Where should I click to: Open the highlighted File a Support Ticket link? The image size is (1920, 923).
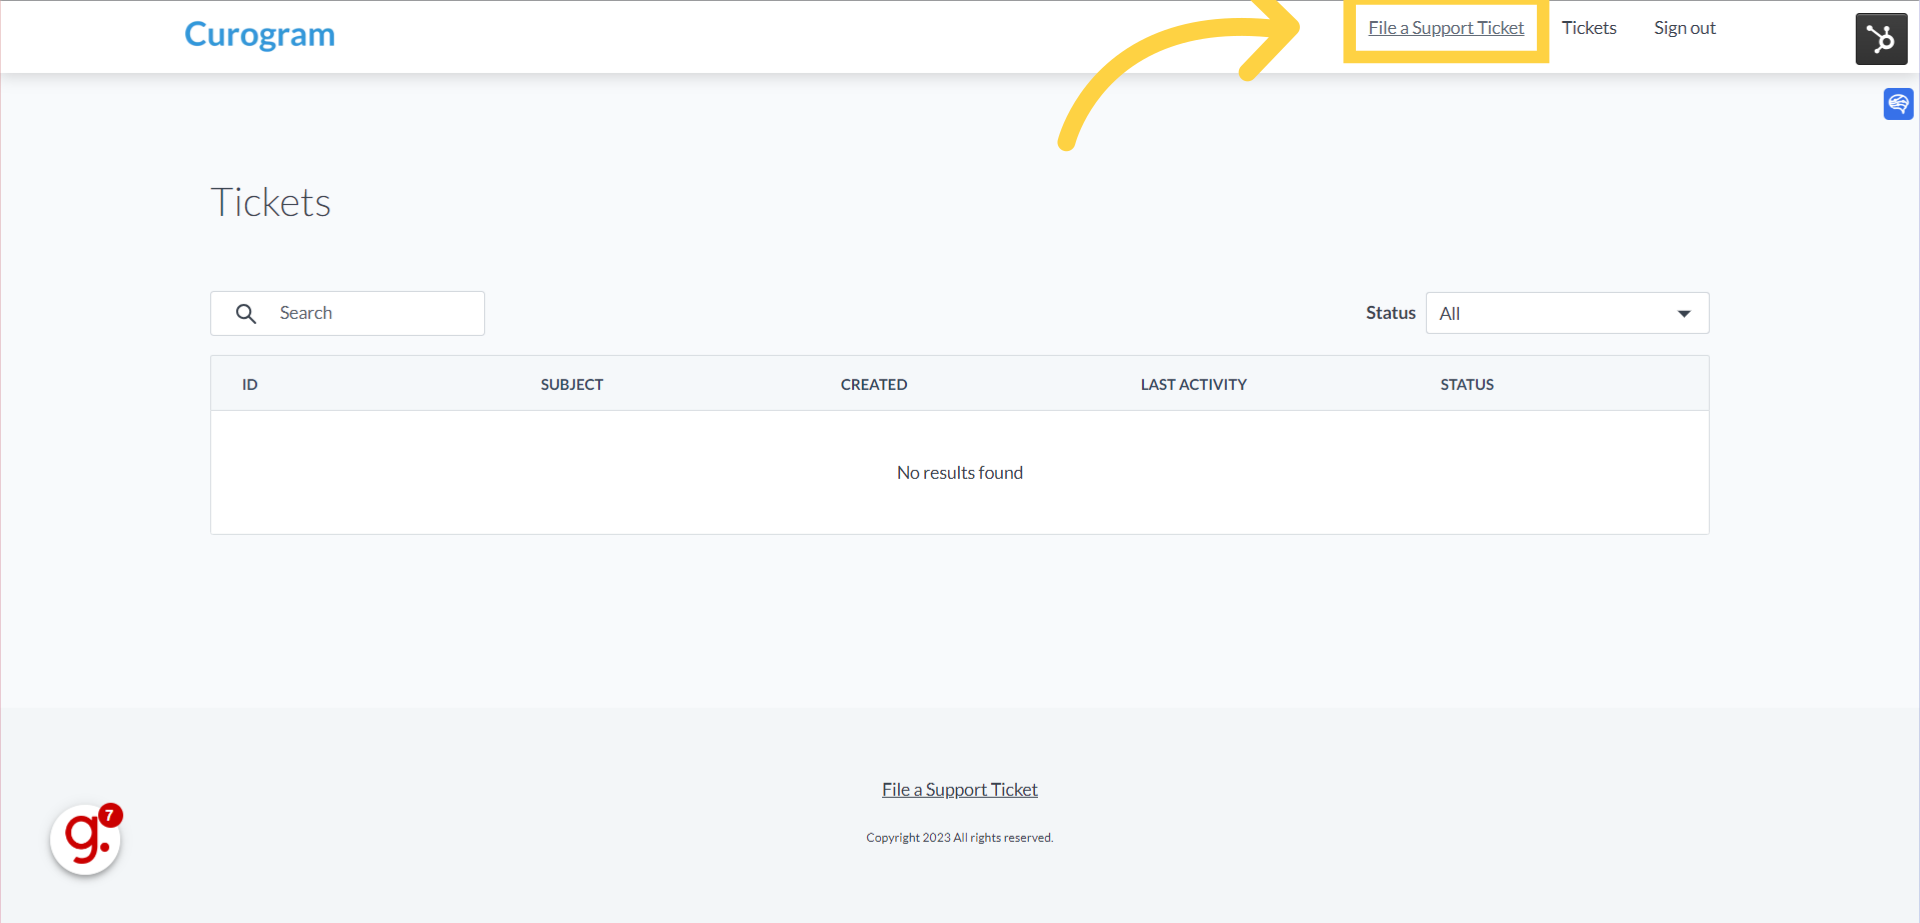click(x=1445, y=27)
